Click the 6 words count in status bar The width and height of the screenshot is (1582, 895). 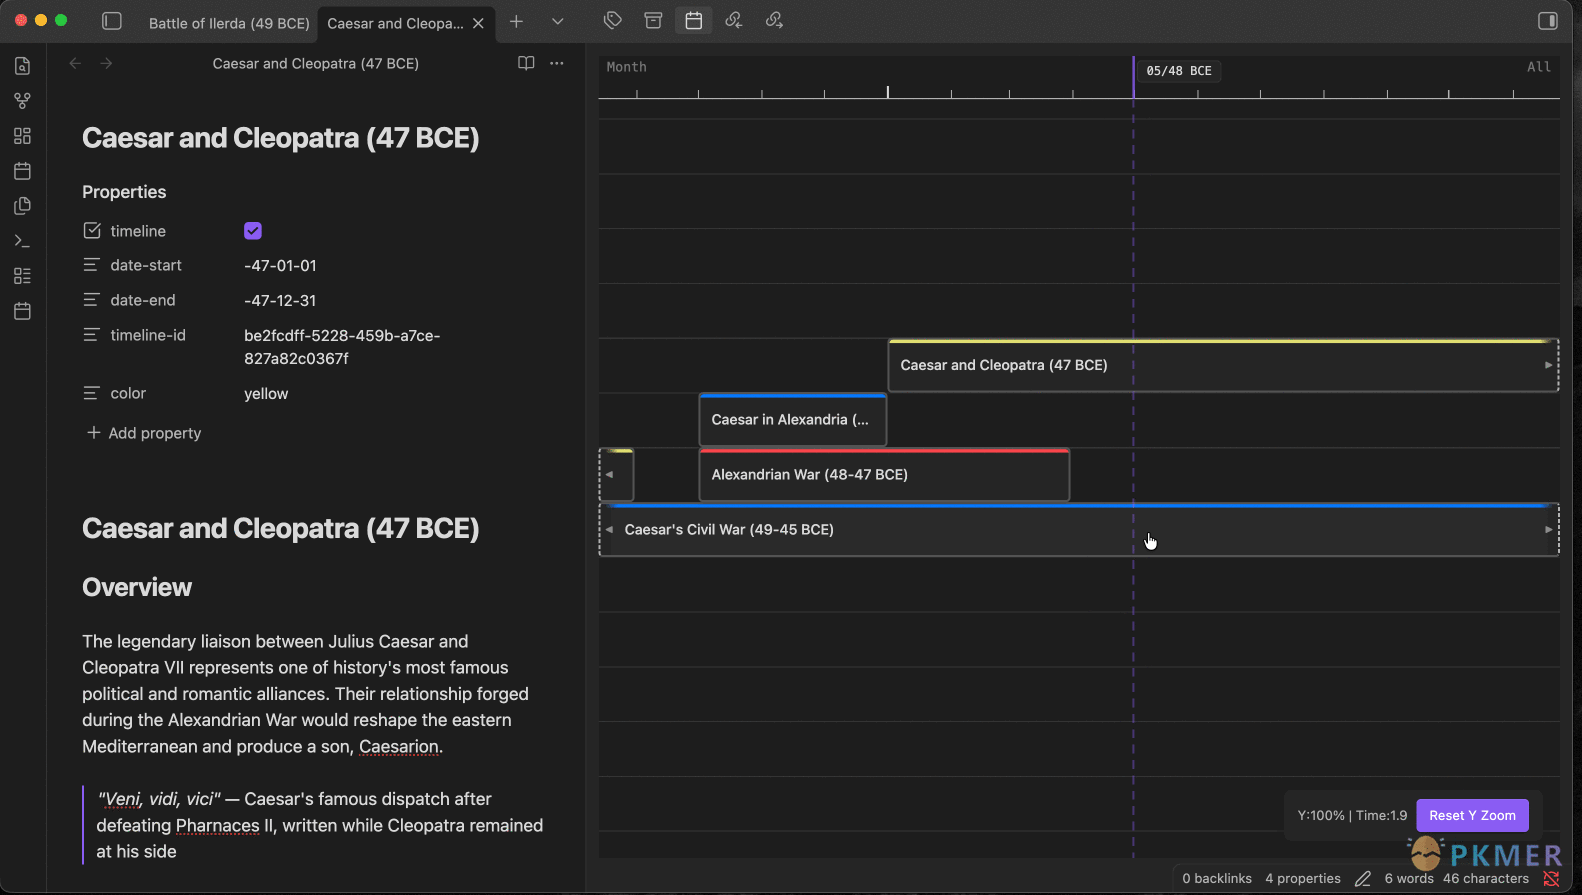tap(1409, 878)
